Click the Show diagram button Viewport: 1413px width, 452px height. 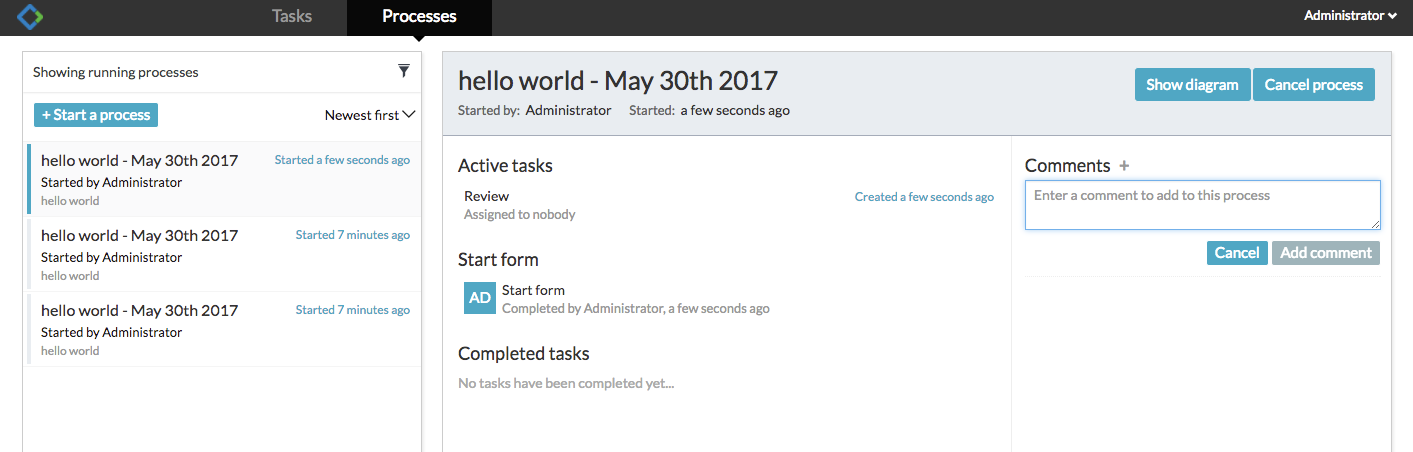point(1193,85)
